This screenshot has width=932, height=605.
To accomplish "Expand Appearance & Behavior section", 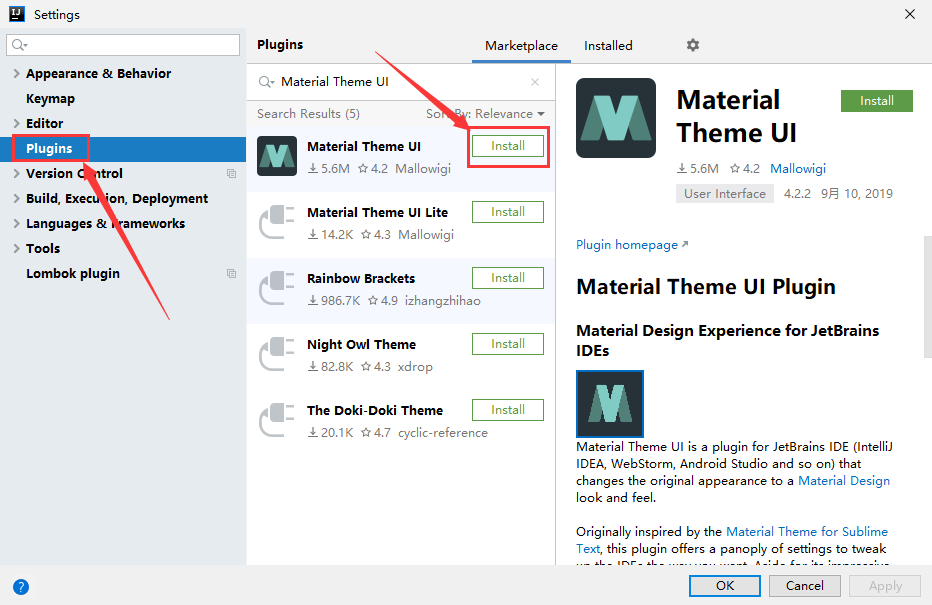I will pos(16,73).
